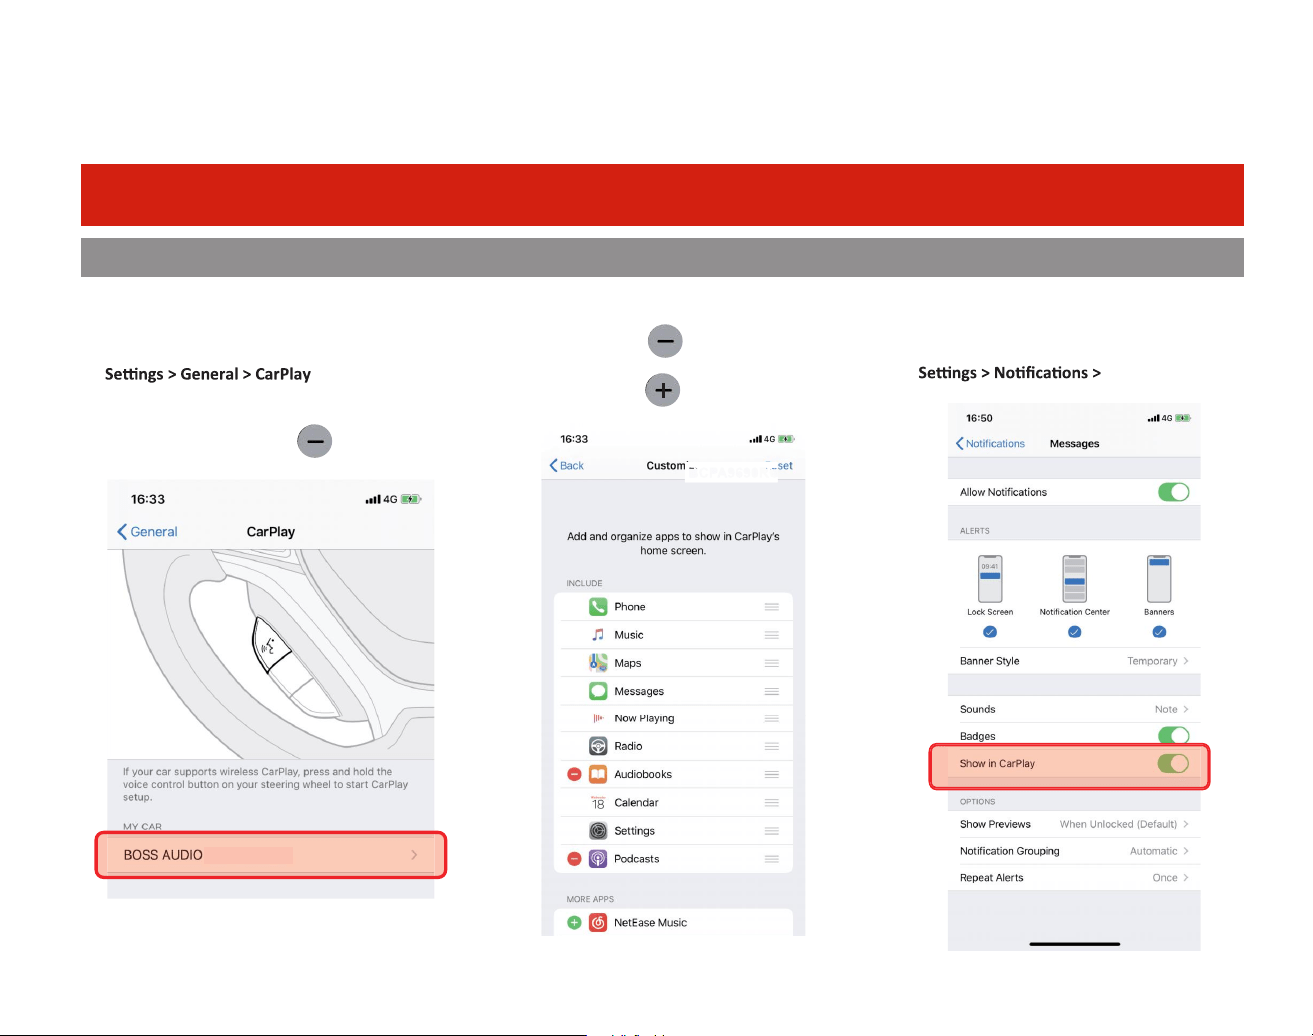This screenshot has width=1313, height=1036.
Task: Tap the "Note" sound value
Action: [1166, 709]
